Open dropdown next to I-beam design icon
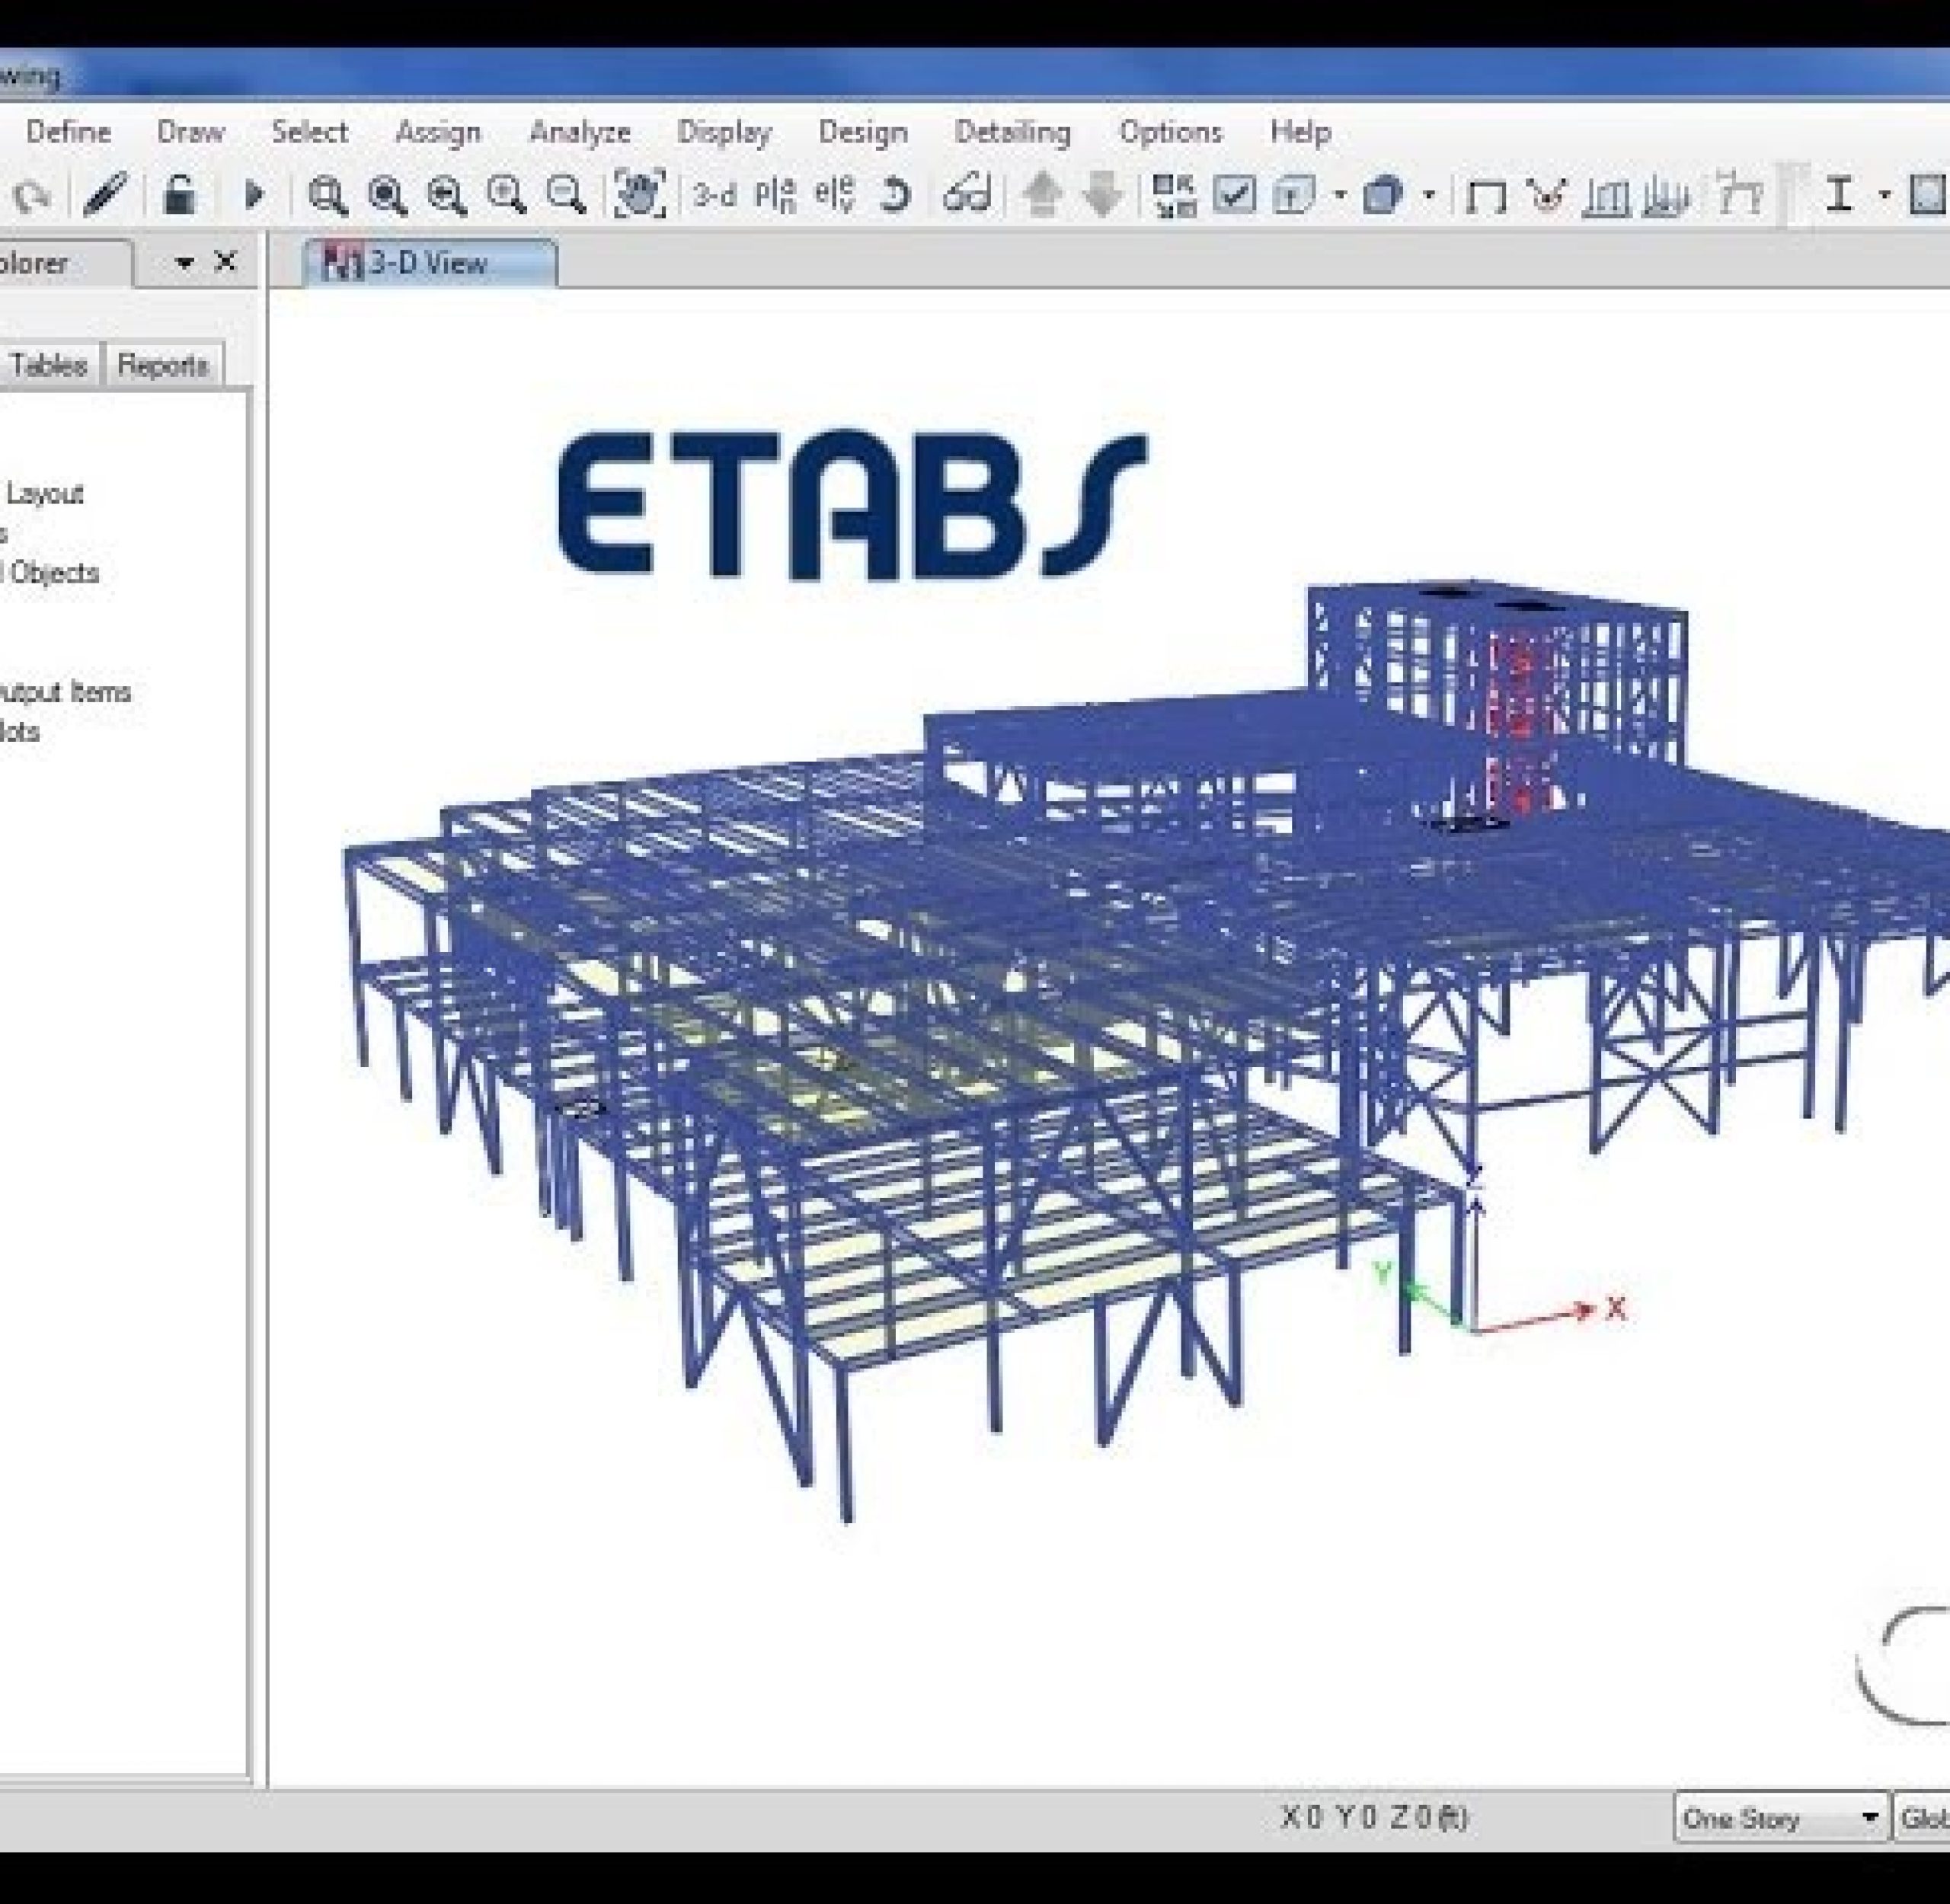The width and height of the screenshot is (1950, 1904). [1884, 195]
